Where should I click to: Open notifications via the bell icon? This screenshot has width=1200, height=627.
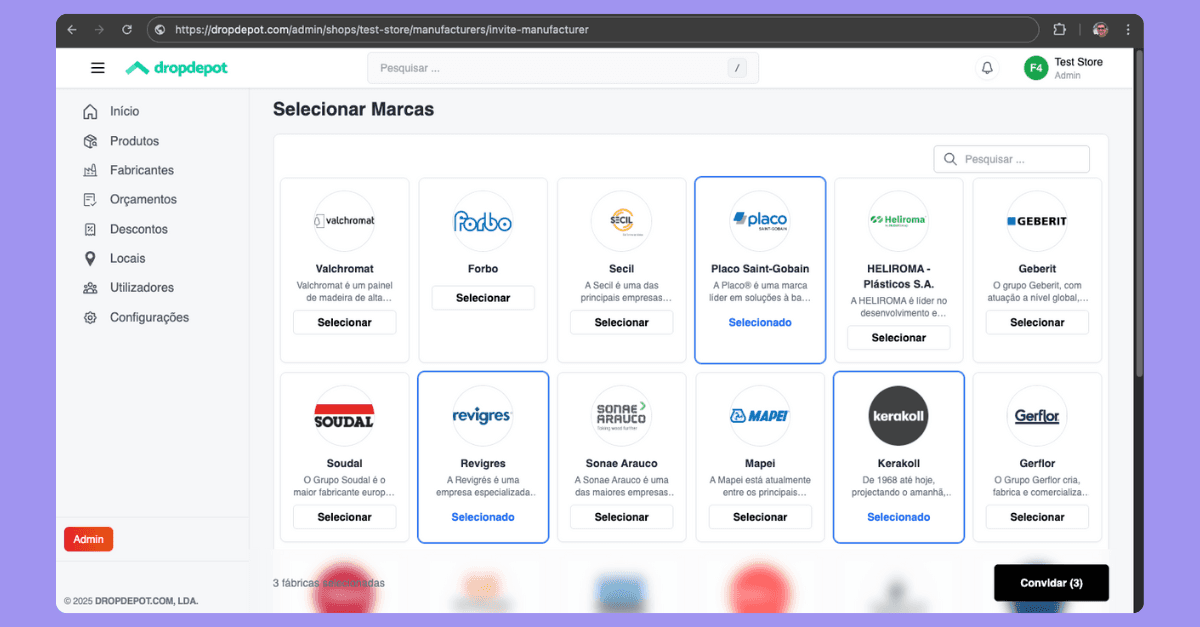pos(987,67)
